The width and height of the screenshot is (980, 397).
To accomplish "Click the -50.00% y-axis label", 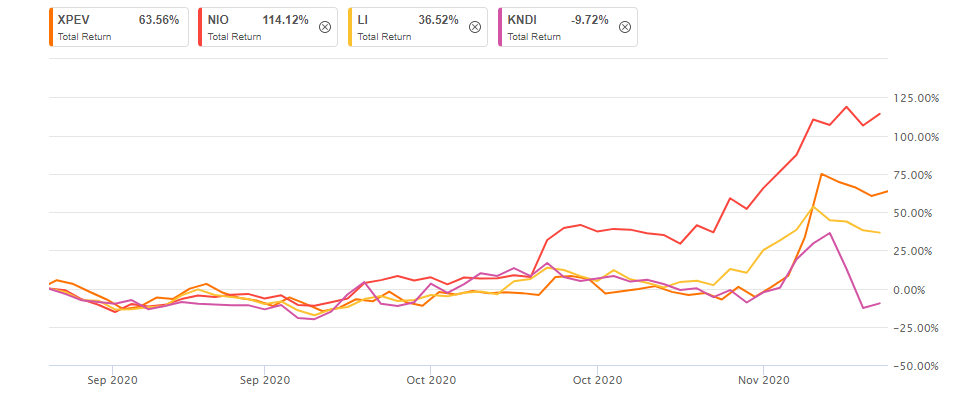I will pyautogui.click(x=915, y=366).
